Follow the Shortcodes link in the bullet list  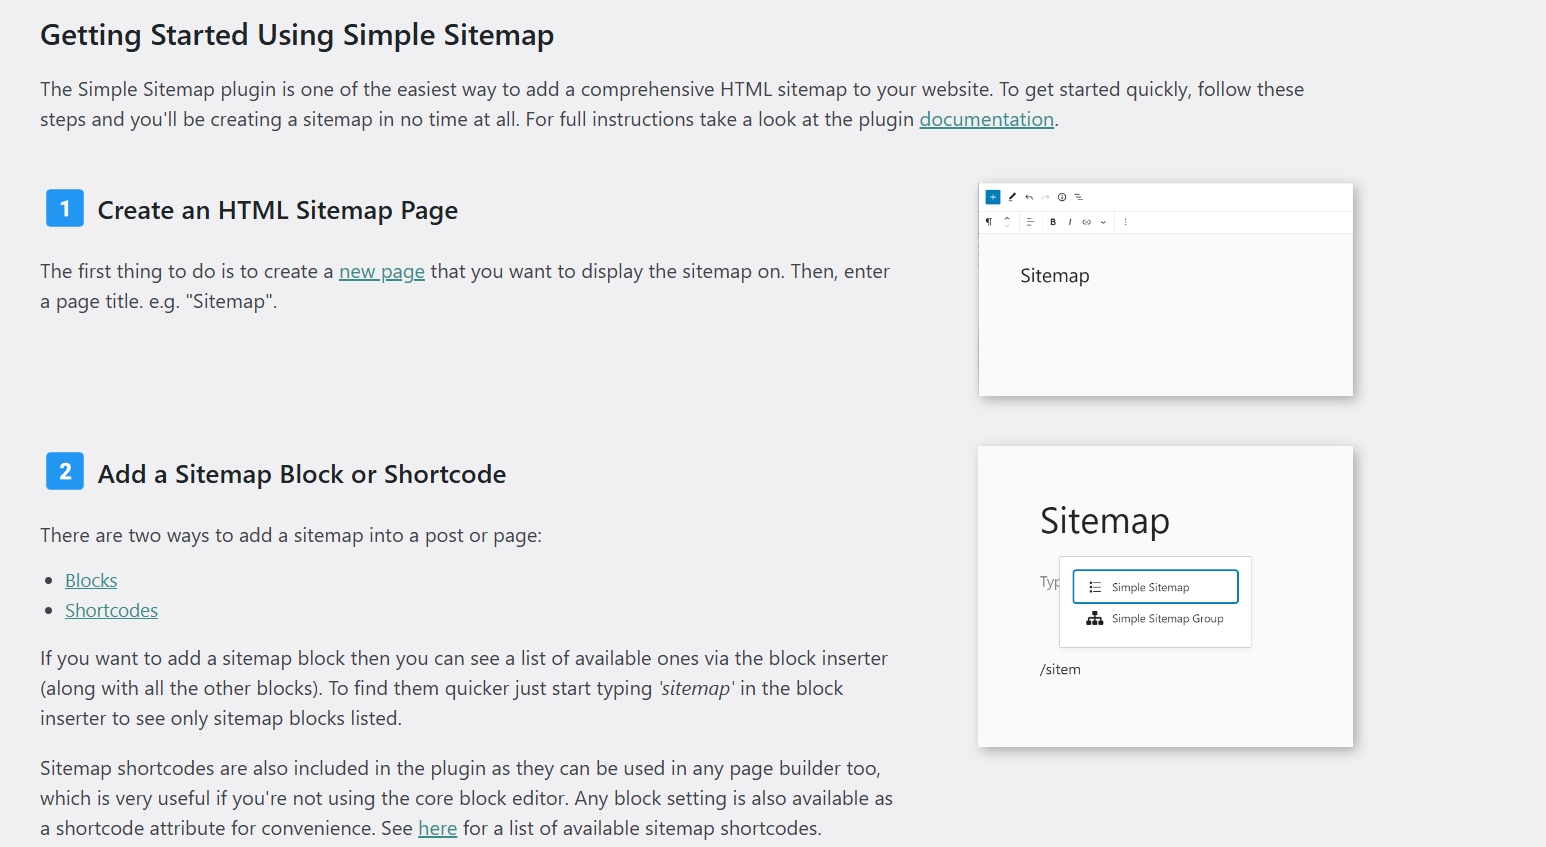(x=111, y=610)
